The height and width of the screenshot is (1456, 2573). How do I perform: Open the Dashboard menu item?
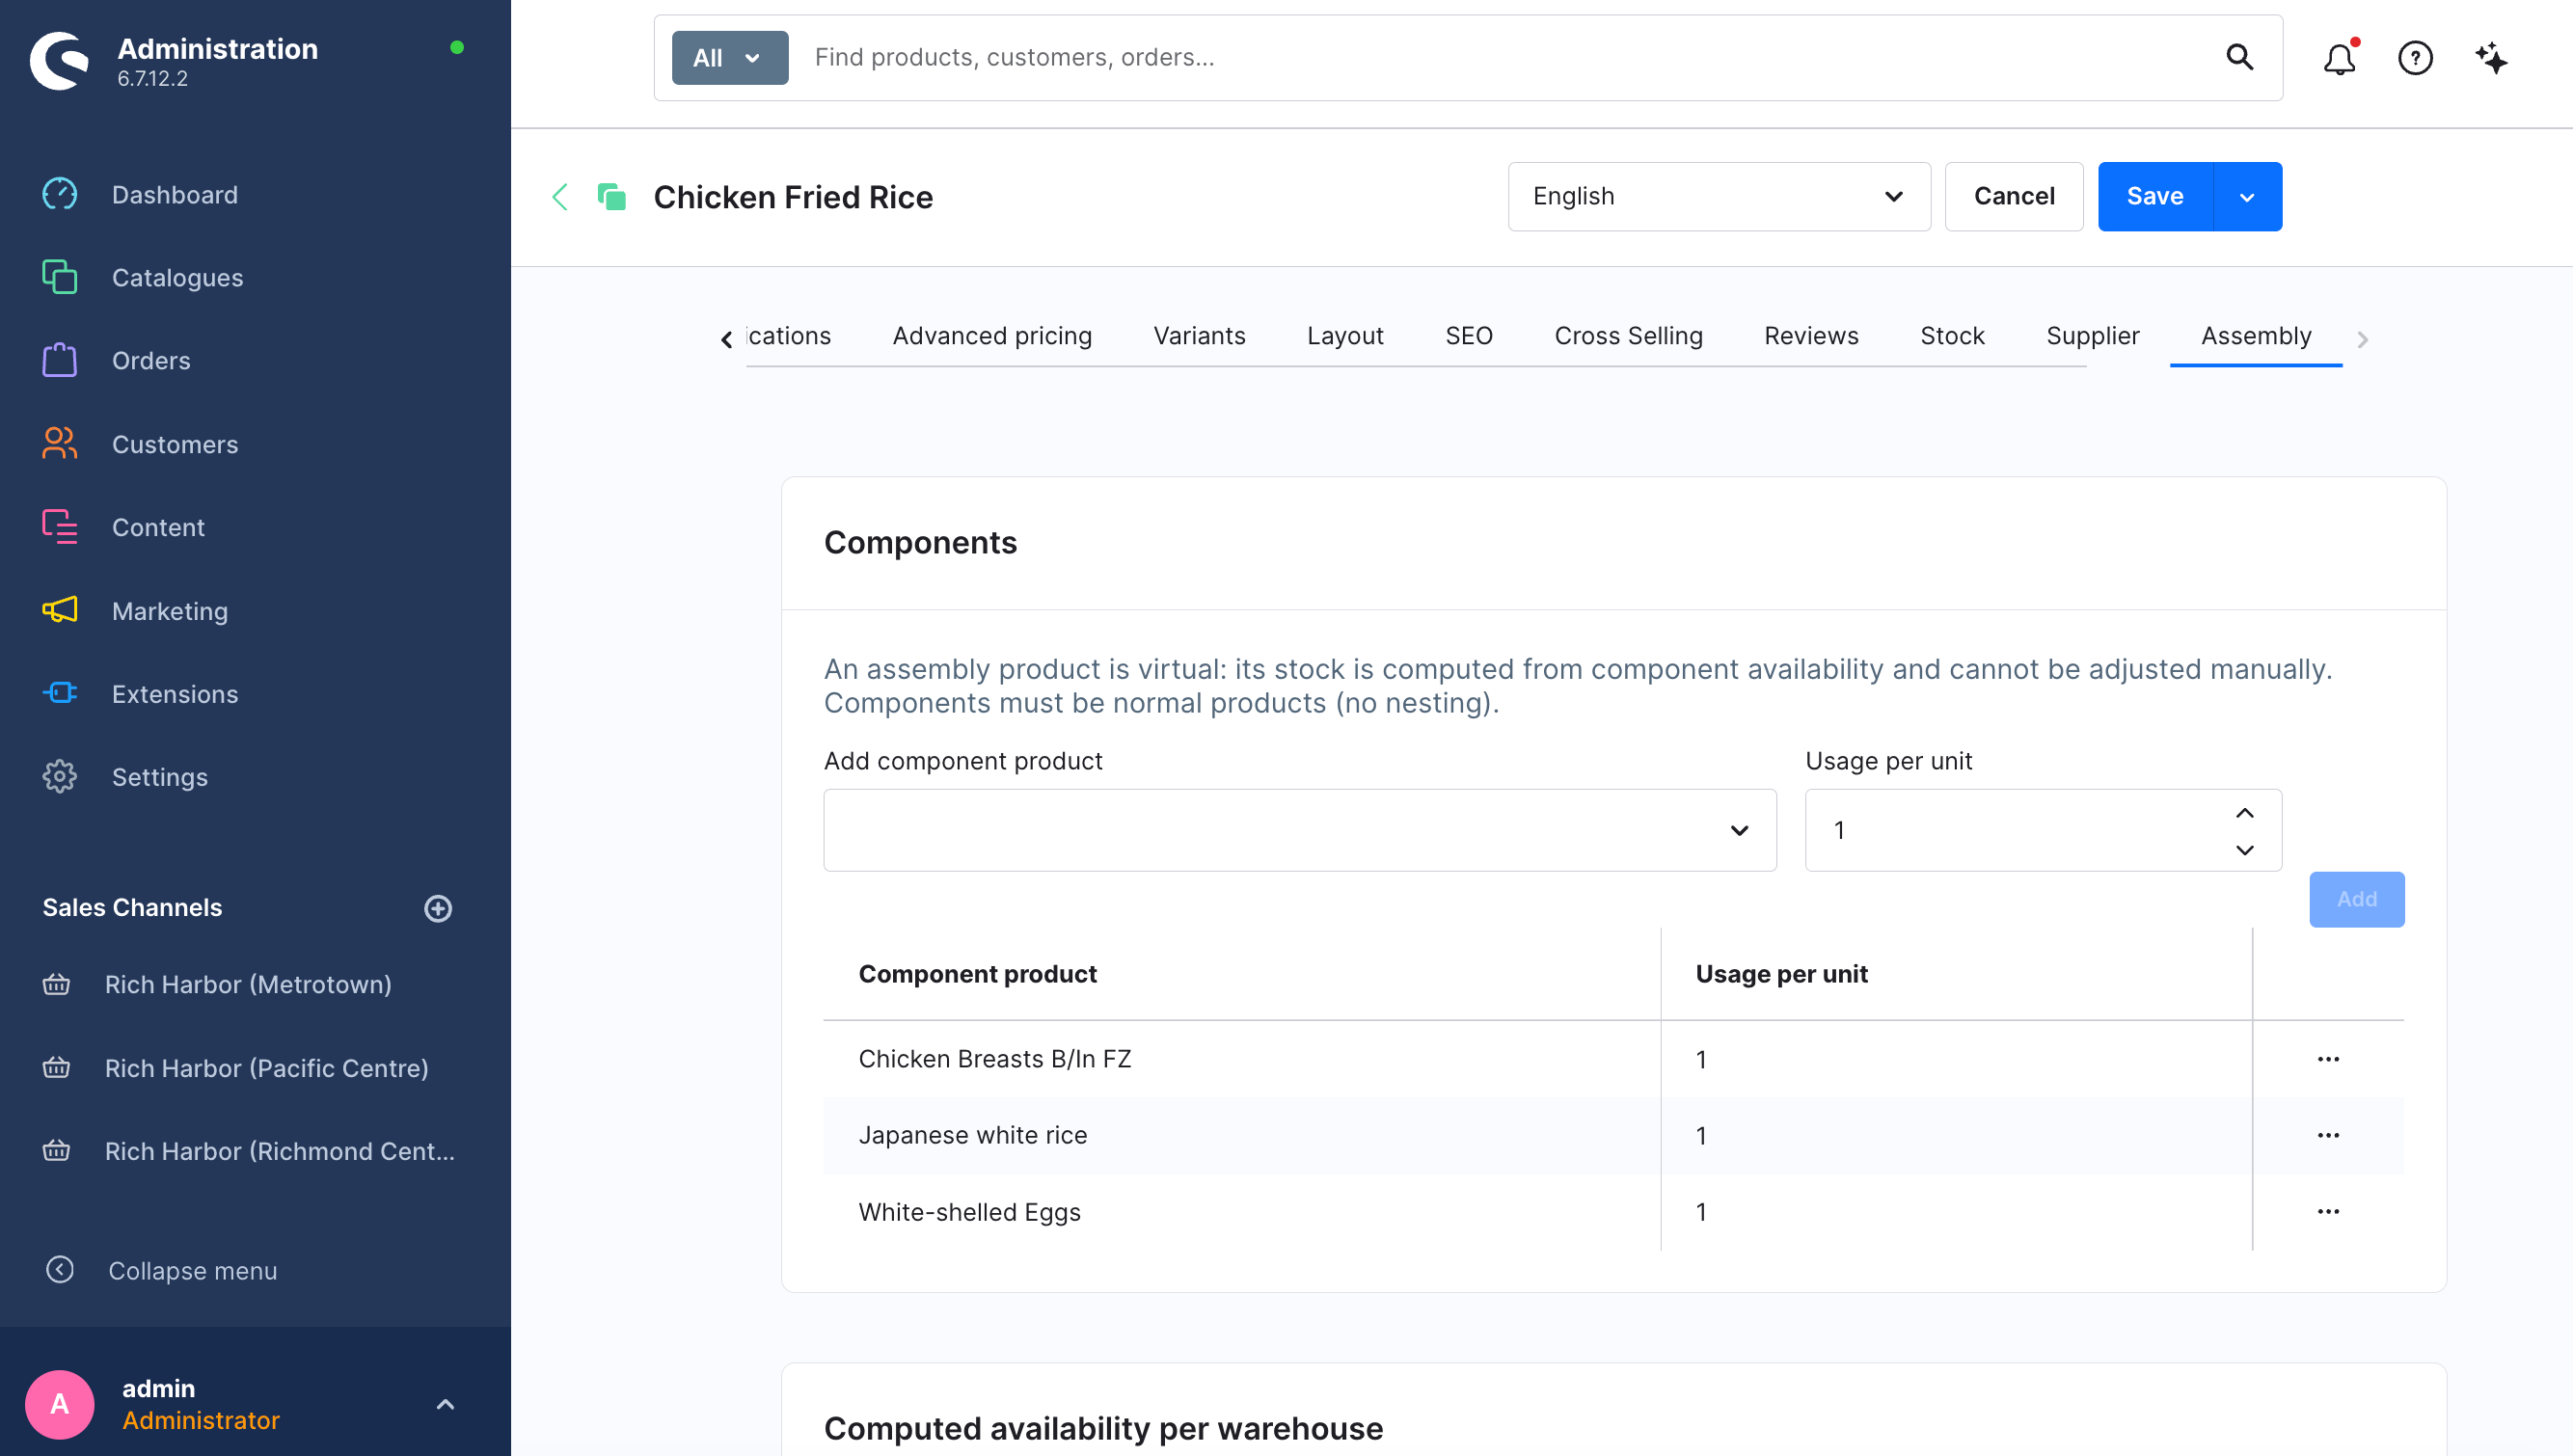tap(174, 194)
